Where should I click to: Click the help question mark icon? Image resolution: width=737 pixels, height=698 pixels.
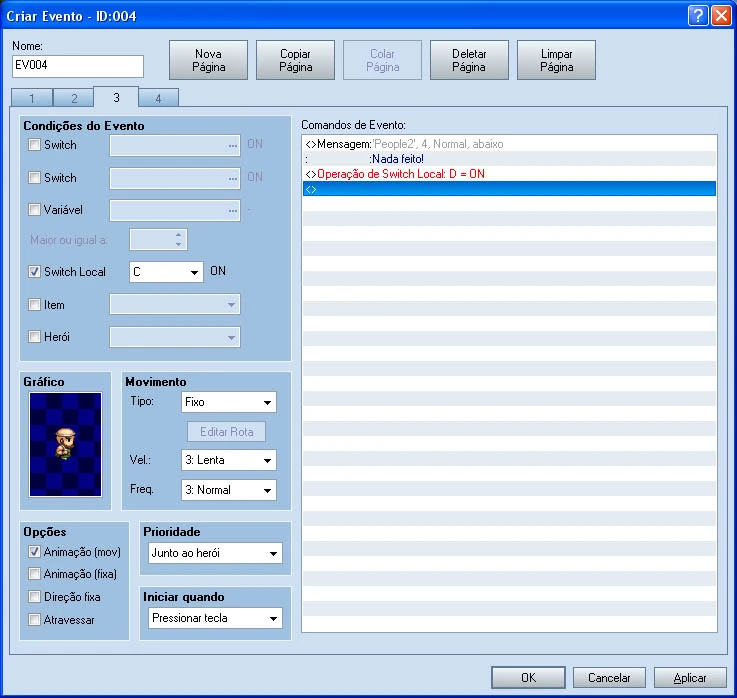[x=698, y=16]
